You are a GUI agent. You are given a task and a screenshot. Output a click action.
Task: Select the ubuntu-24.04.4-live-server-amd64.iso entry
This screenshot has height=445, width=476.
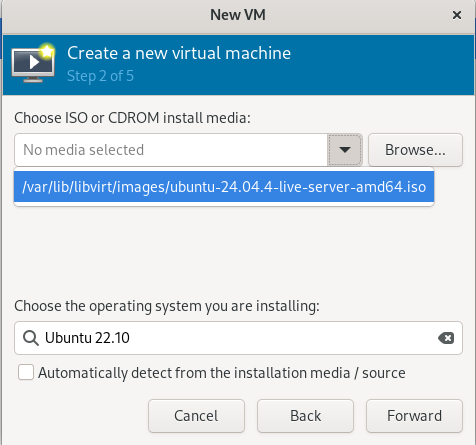tap(224, 187)
